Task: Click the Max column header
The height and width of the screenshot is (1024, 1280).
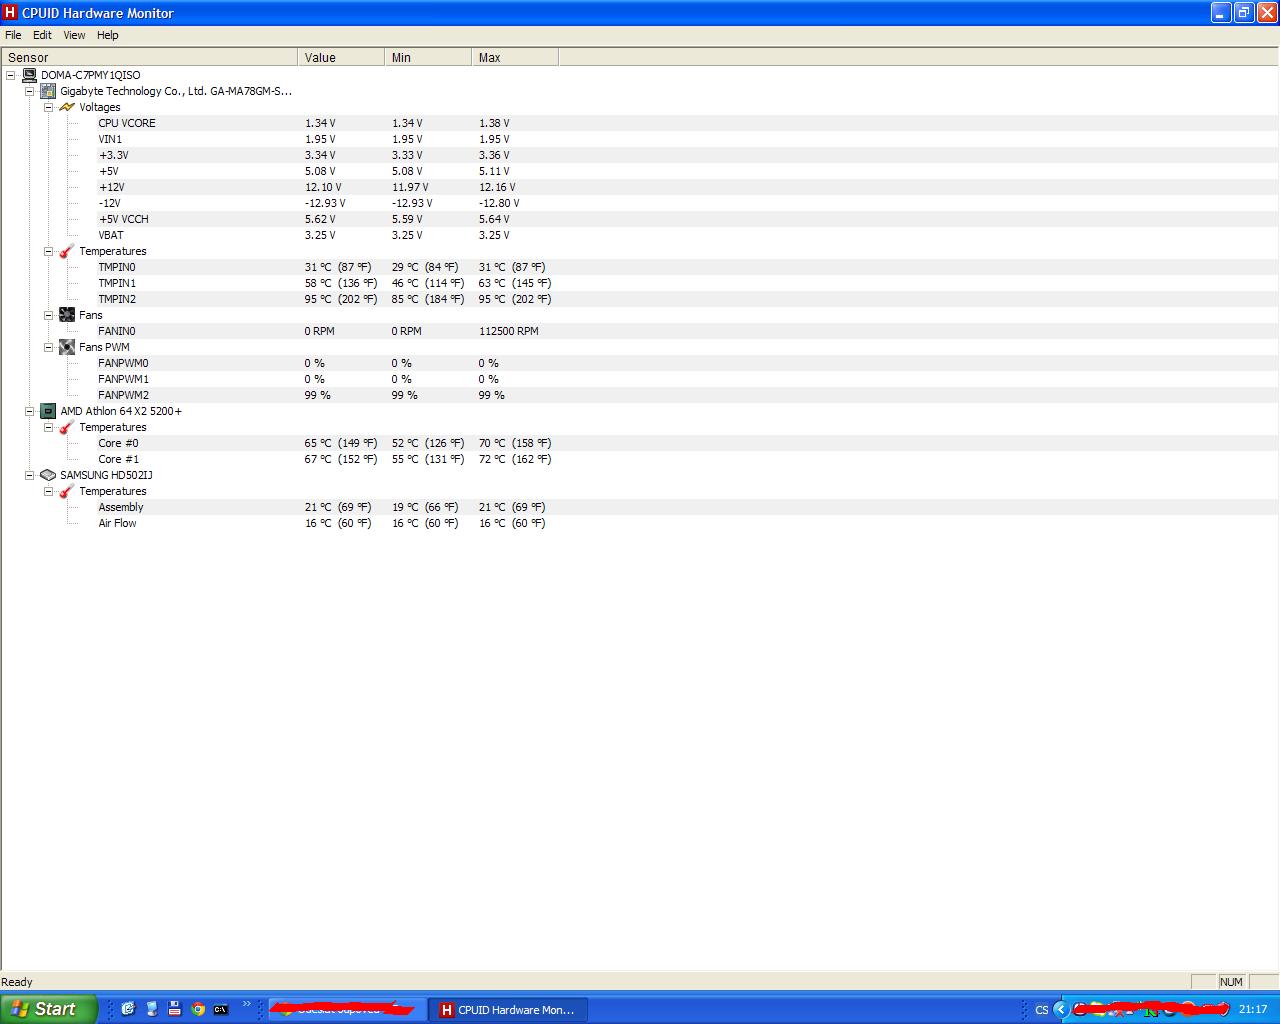Action: 515,57
